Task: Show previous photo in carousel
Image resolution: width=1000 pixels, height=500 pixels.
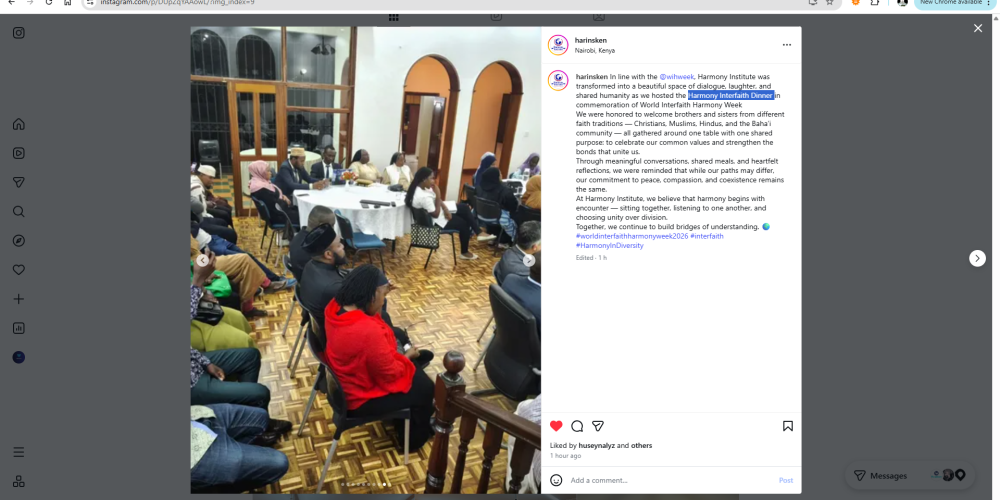Action: [202, 260]
